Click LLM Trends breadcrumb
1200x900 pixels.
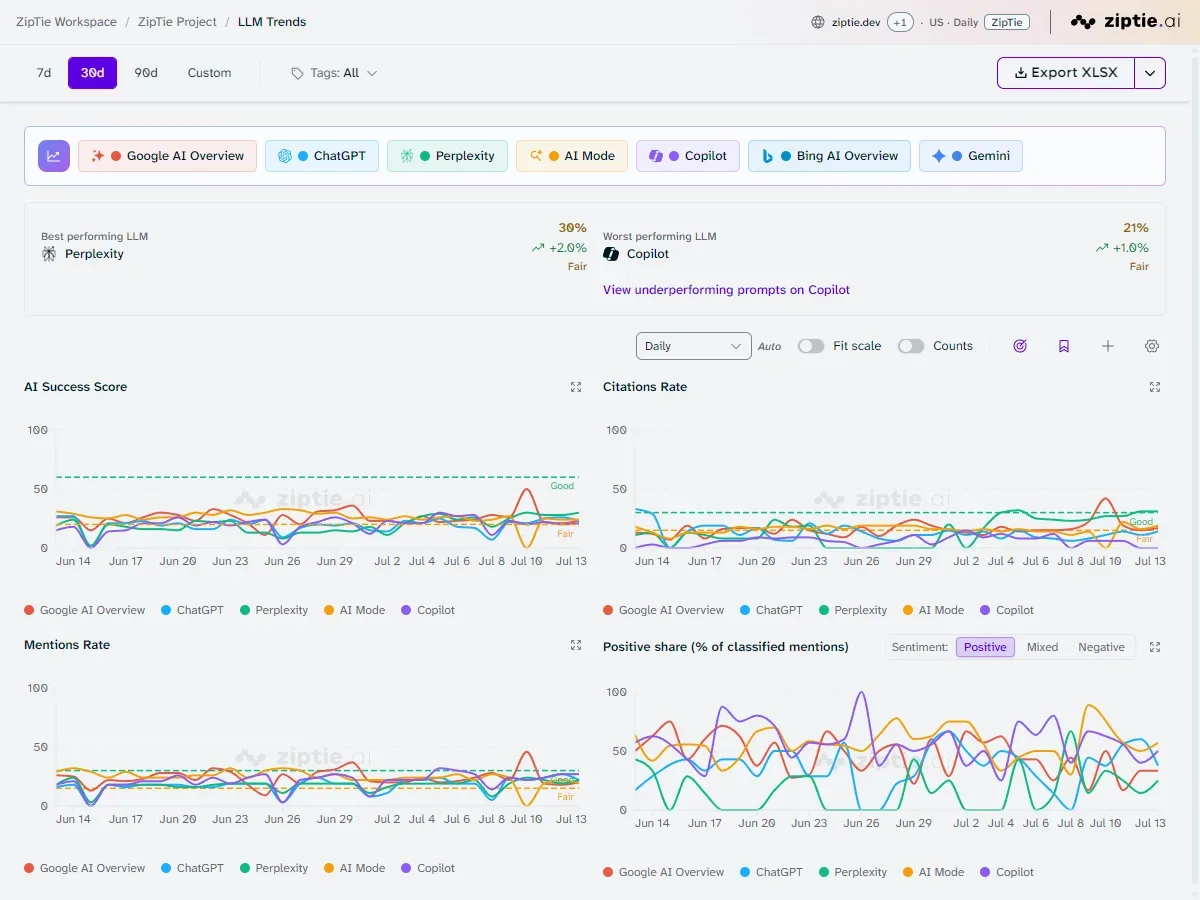pos(272,22)
